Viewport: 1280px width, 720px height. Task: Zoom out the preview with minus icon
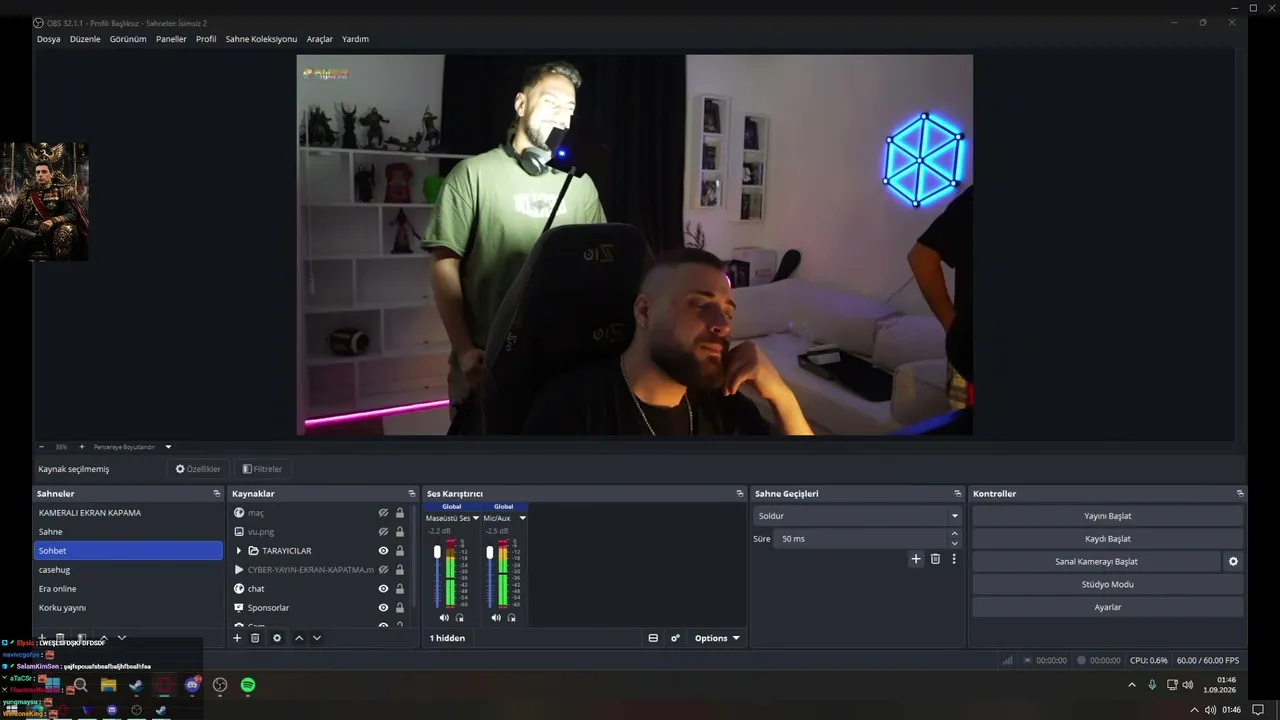41,447
